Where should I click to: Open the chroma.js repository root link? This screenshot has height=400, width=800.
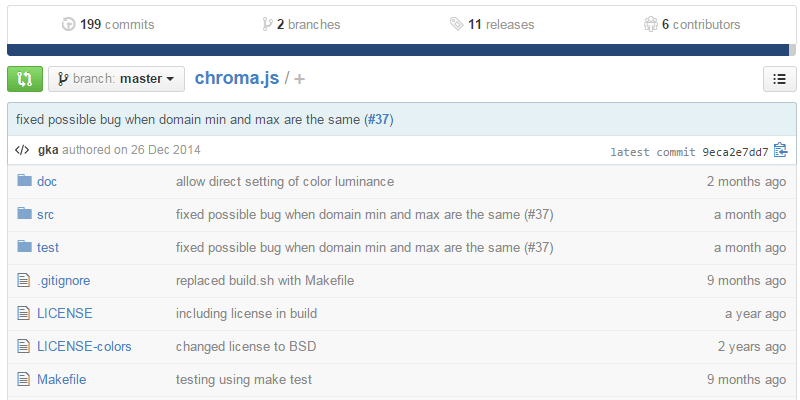pos(236,79)
